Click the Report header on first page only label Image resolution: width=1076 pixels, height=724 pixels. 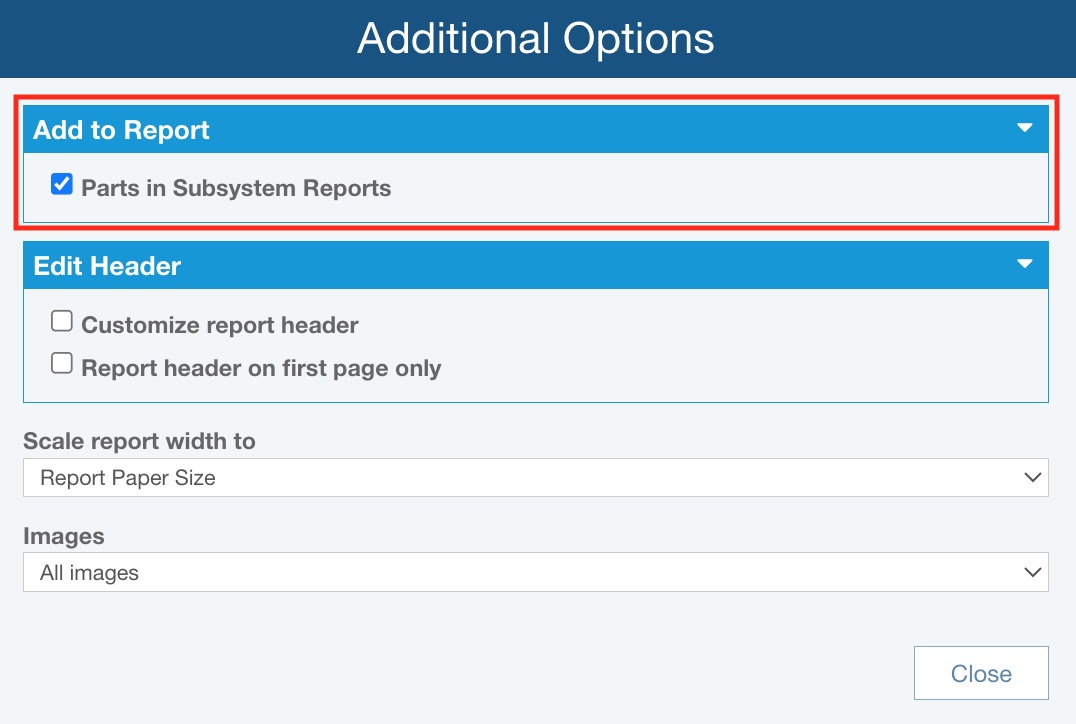point(261,368)
